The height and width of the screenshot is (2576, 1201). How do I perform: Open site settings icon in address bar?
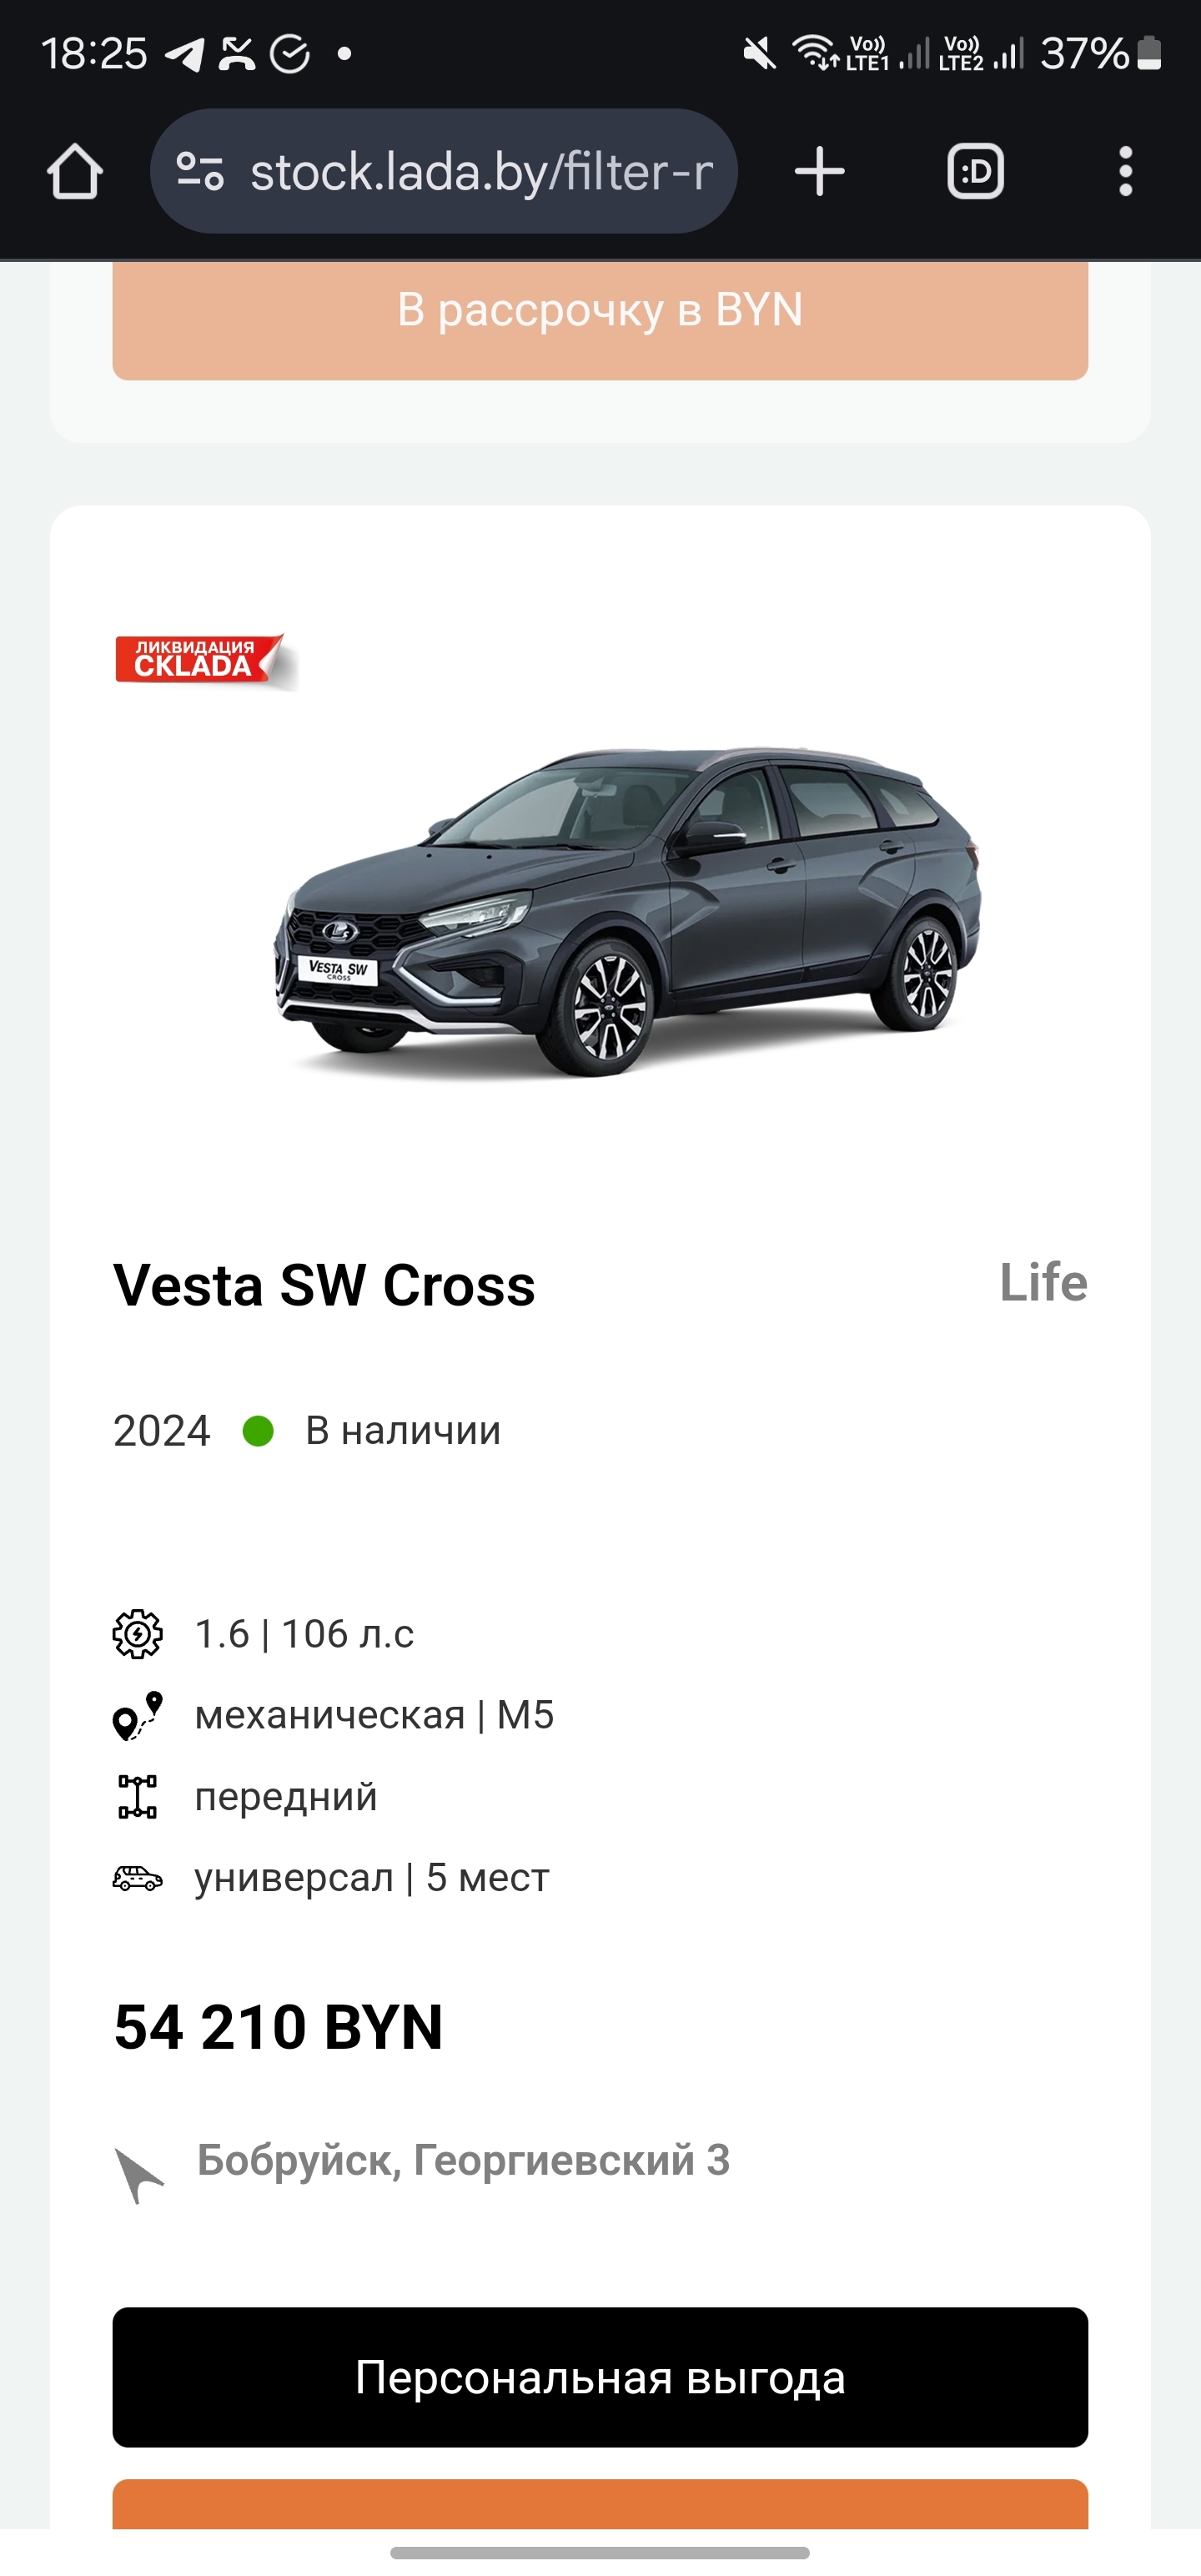(200, 172)
